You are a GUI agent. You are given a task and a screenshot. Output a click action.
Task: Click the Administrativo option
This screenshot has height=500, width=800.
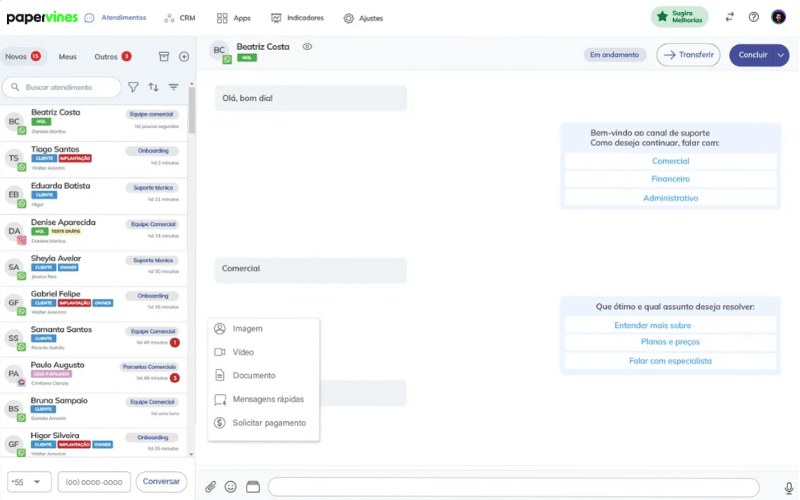pos(670,198)
